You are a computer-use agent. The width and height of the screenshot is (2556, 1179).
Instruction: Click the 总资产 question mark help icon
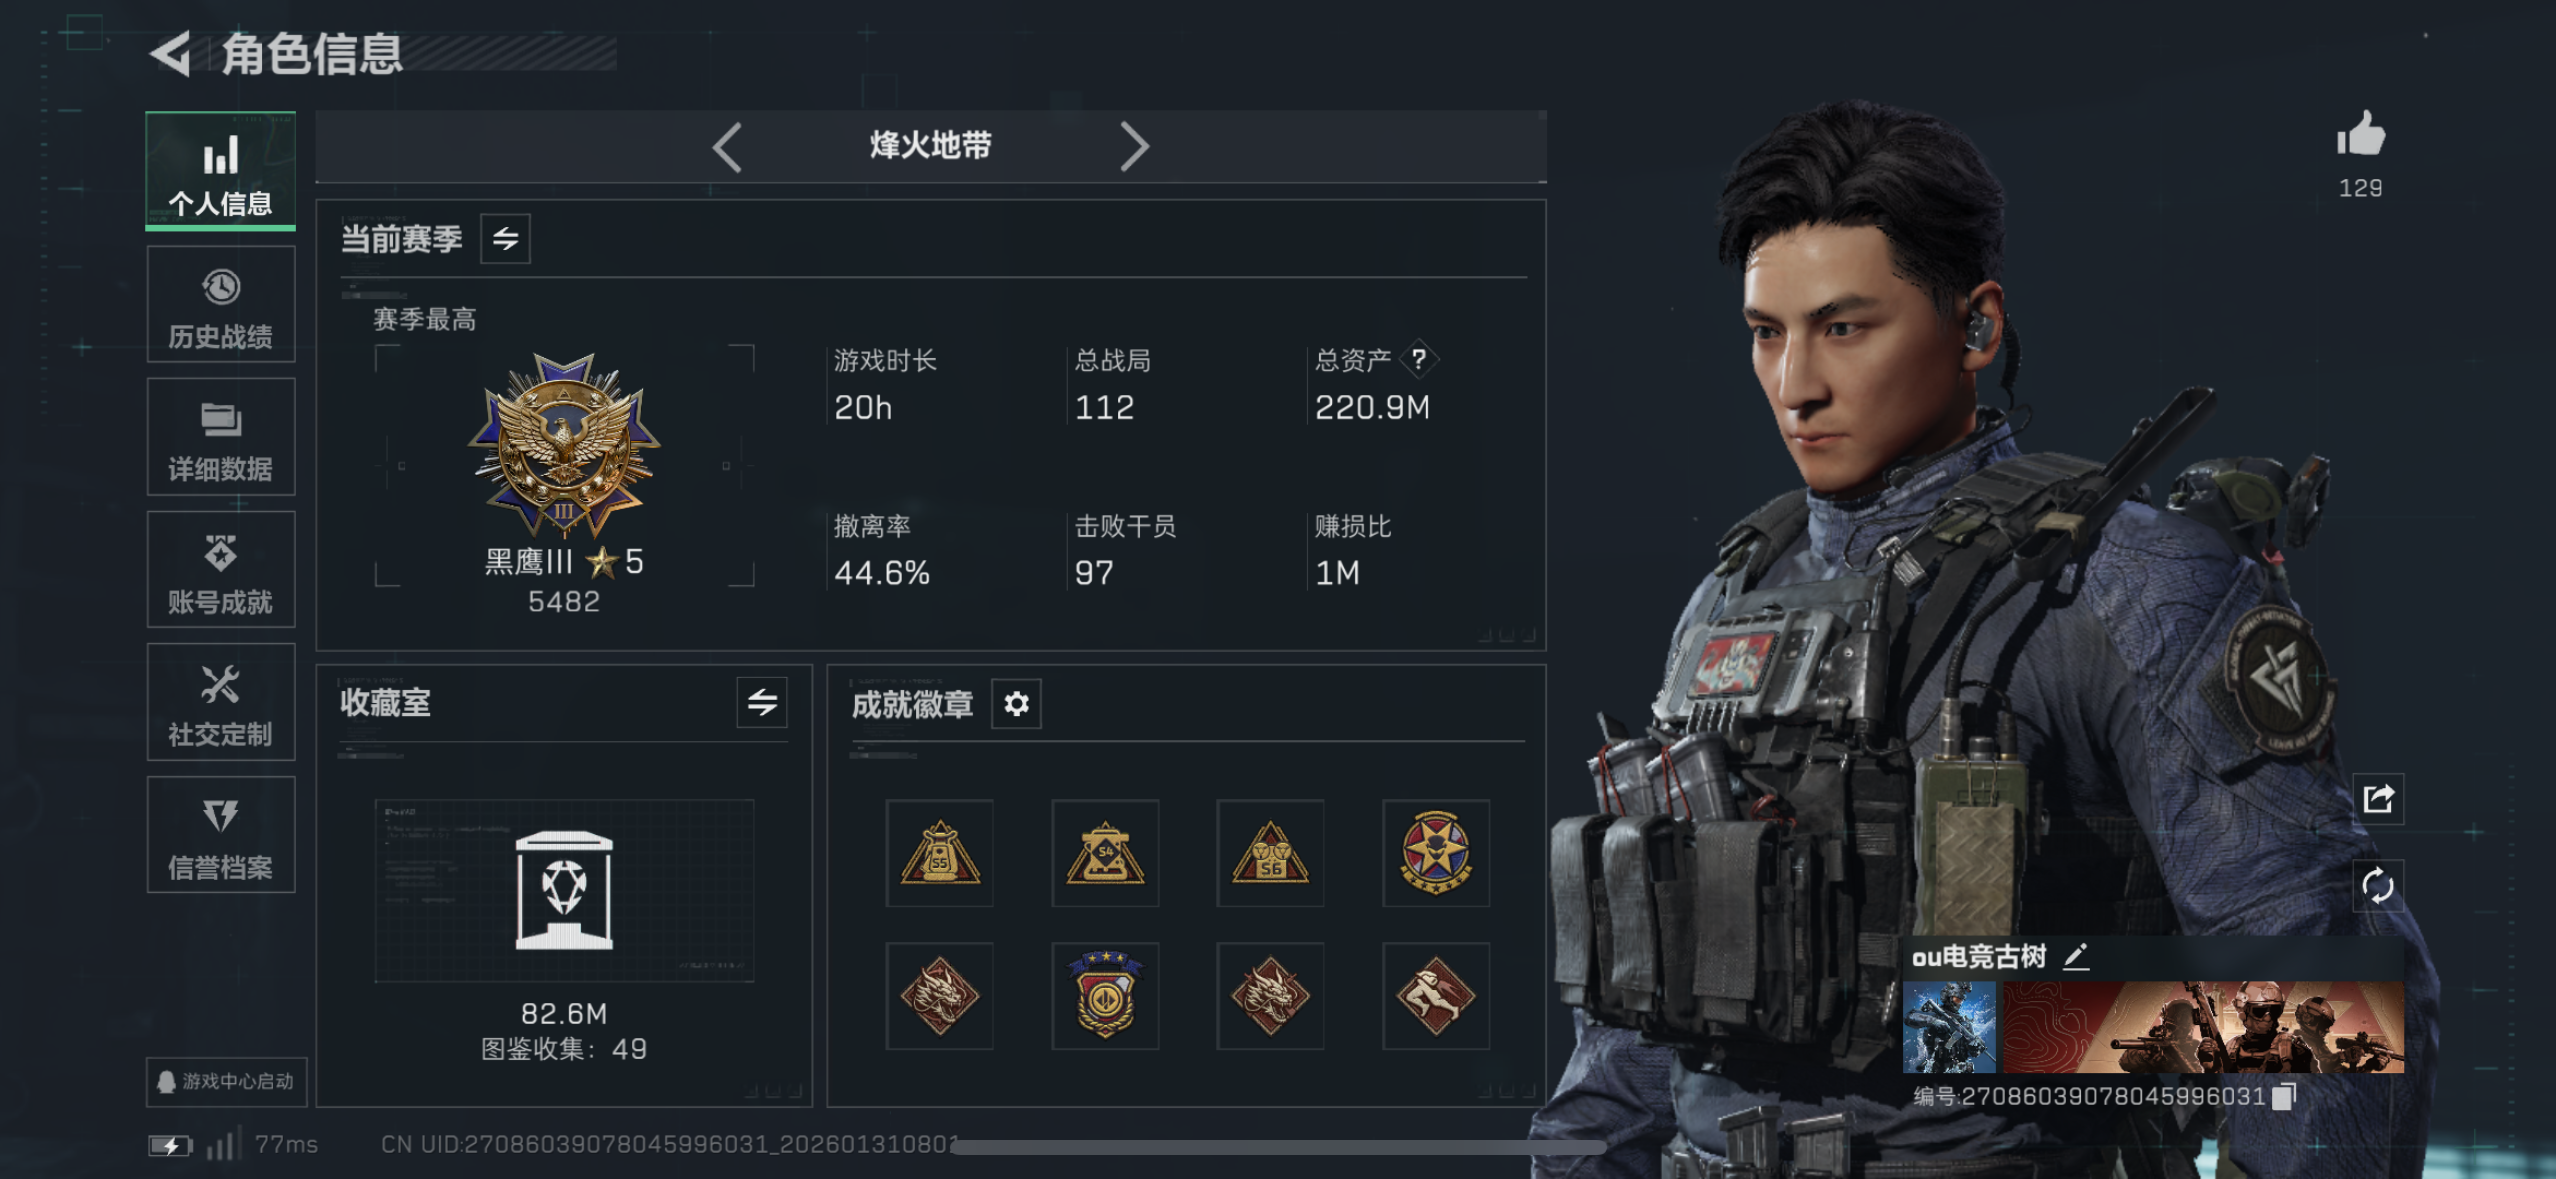1418,359
